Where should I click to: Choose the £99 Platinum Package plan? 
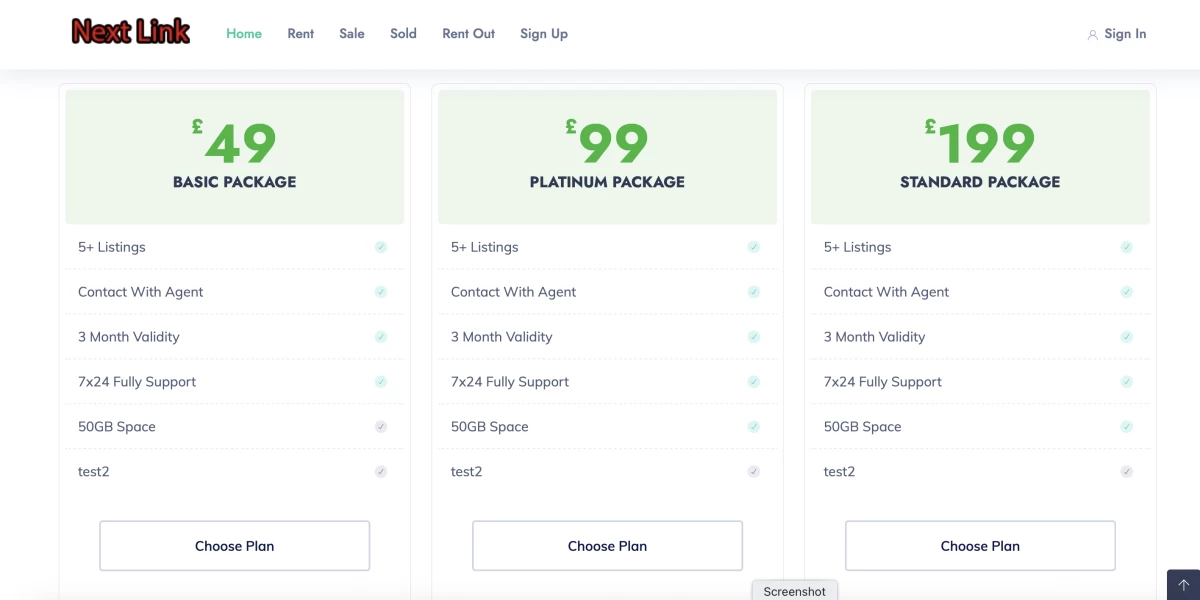pyautogui.click(x=607, y=546)
